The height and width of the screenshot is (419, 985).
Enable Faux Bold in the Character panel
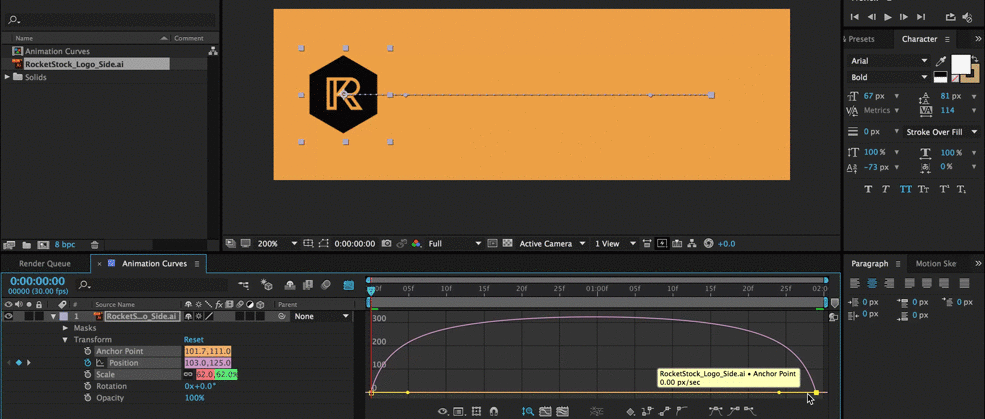868,189
